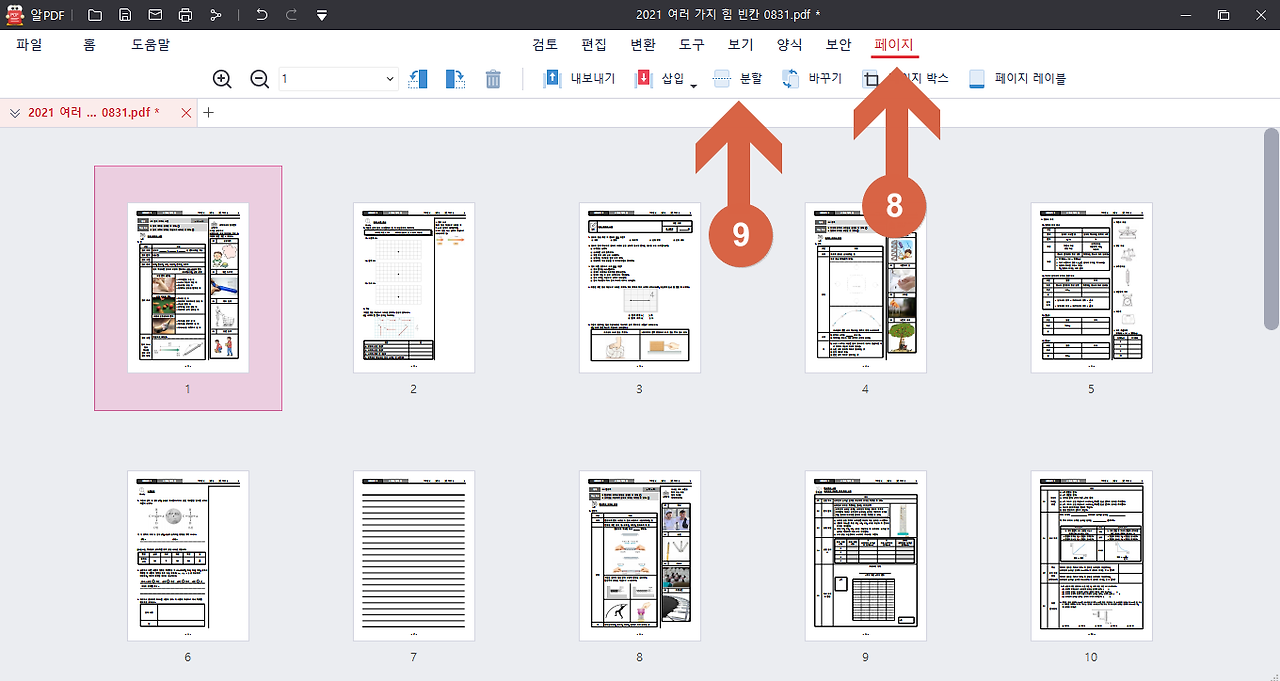
Task: Click the 바꾸기 (Replace) page icon
Action: point(811,78)
